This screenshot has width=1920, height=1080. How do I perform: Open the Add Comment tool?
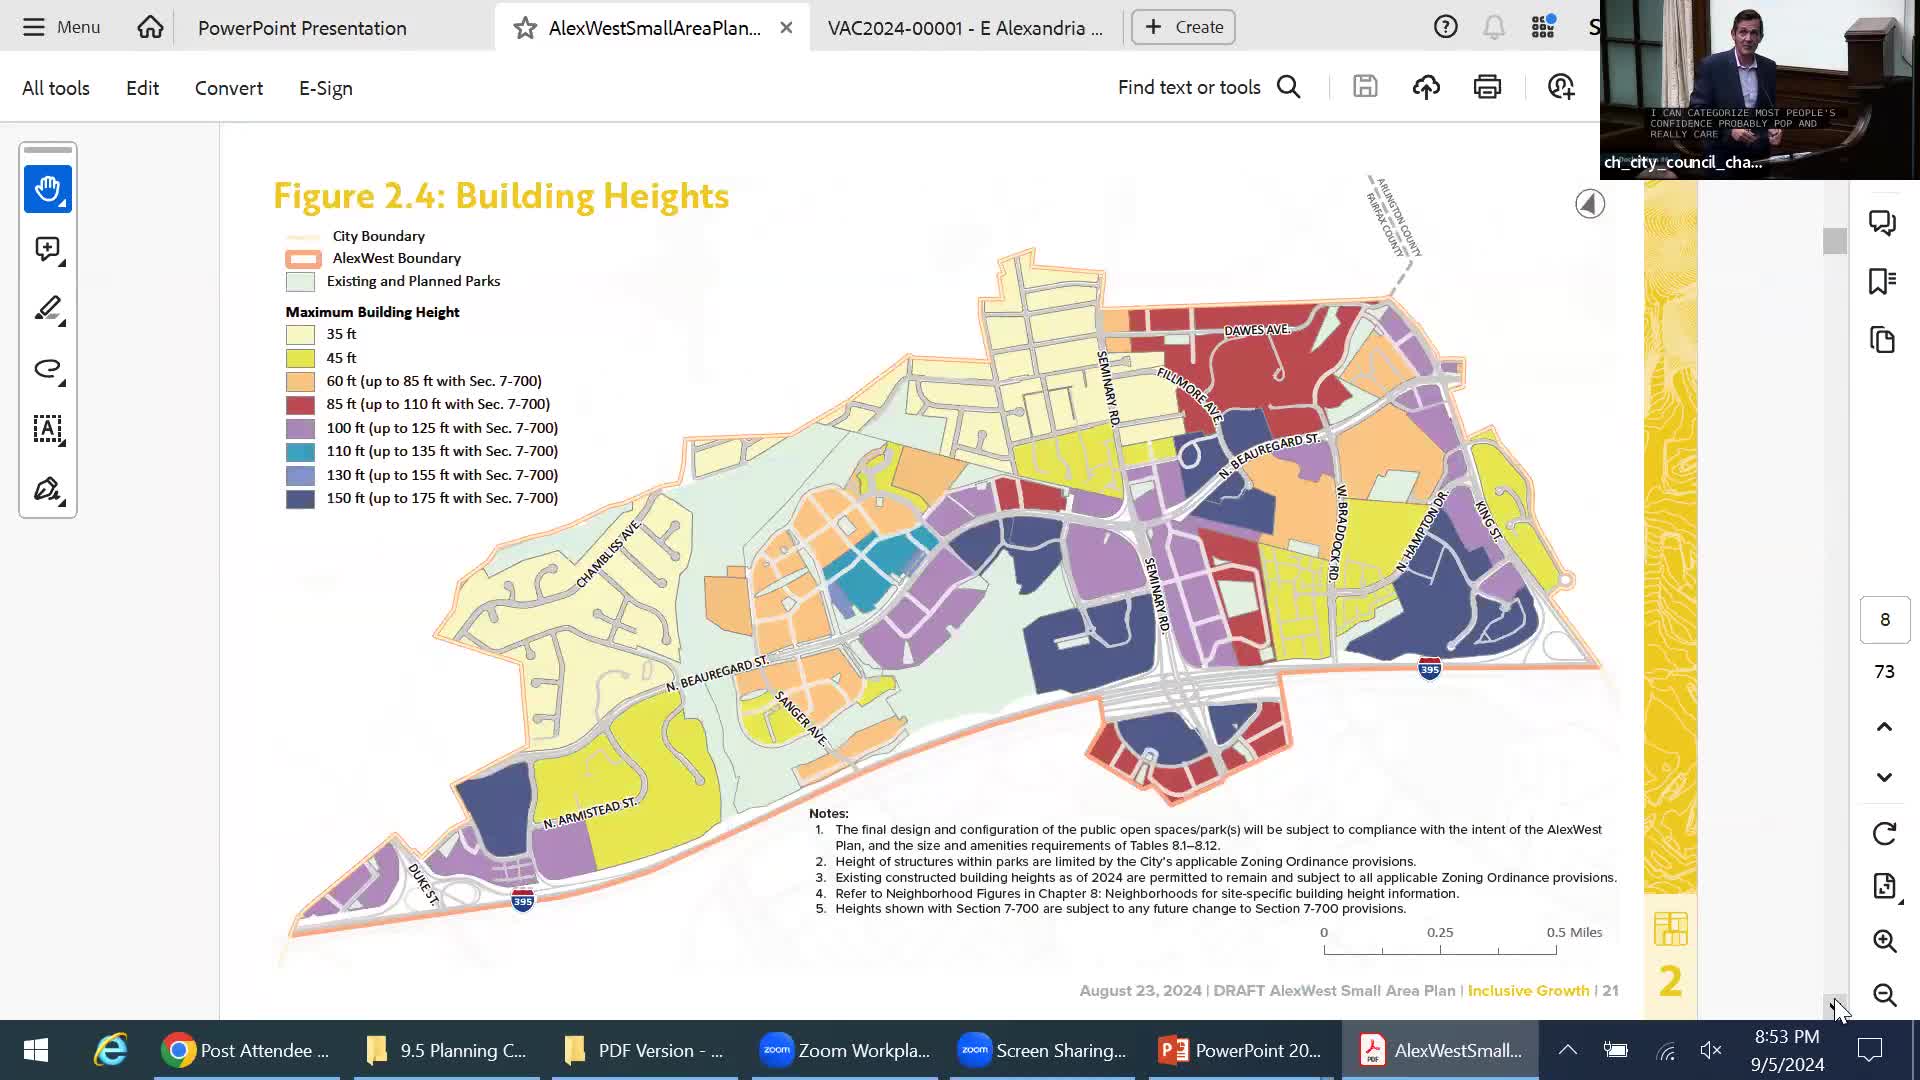click(46, 249)
